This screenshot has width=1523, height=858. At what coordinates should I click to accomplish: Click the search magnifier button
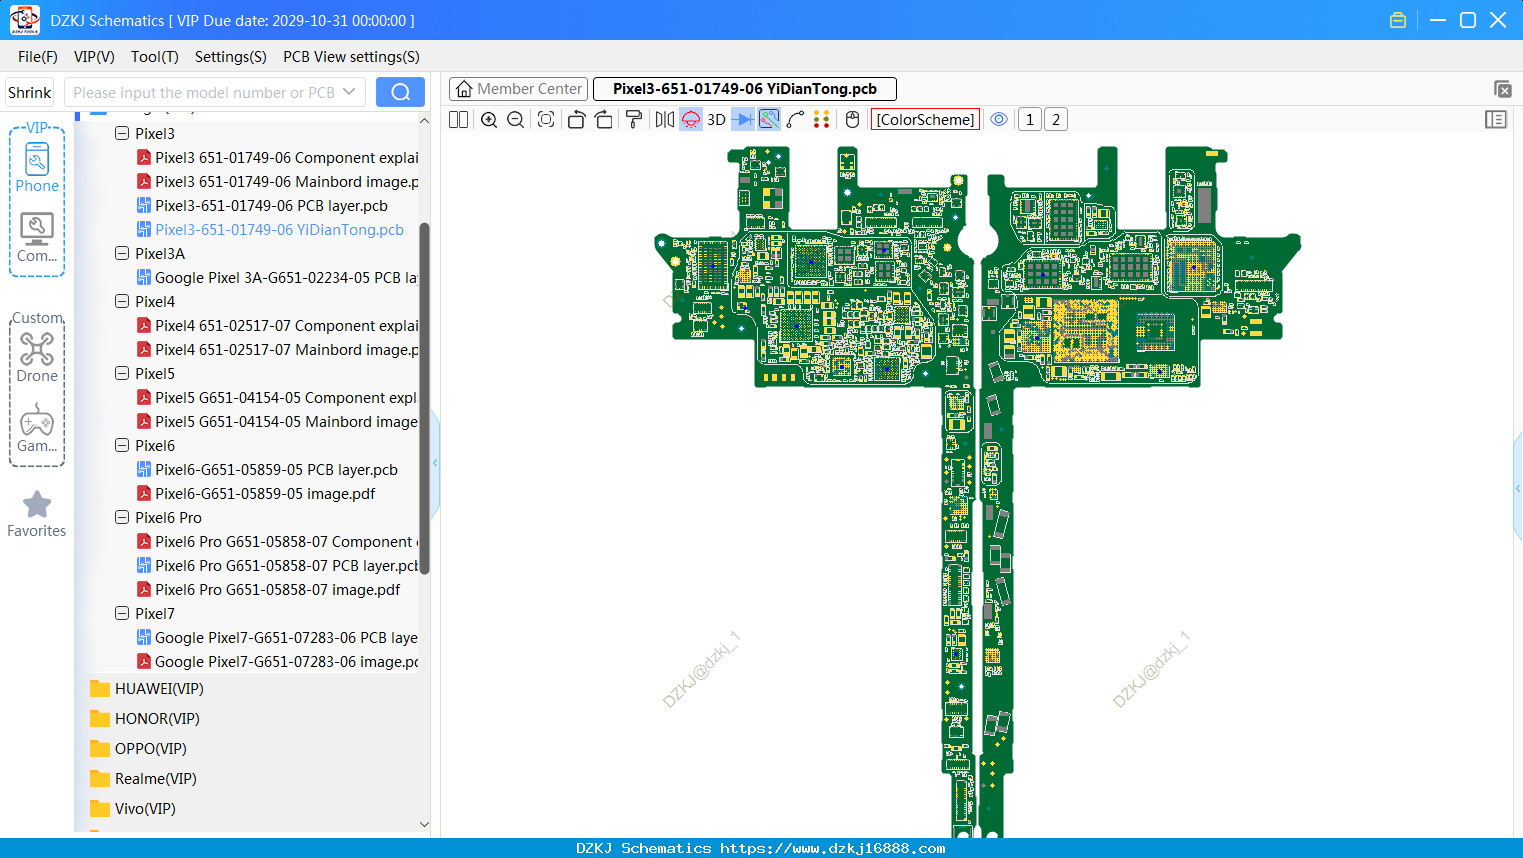tap(400, 92)
